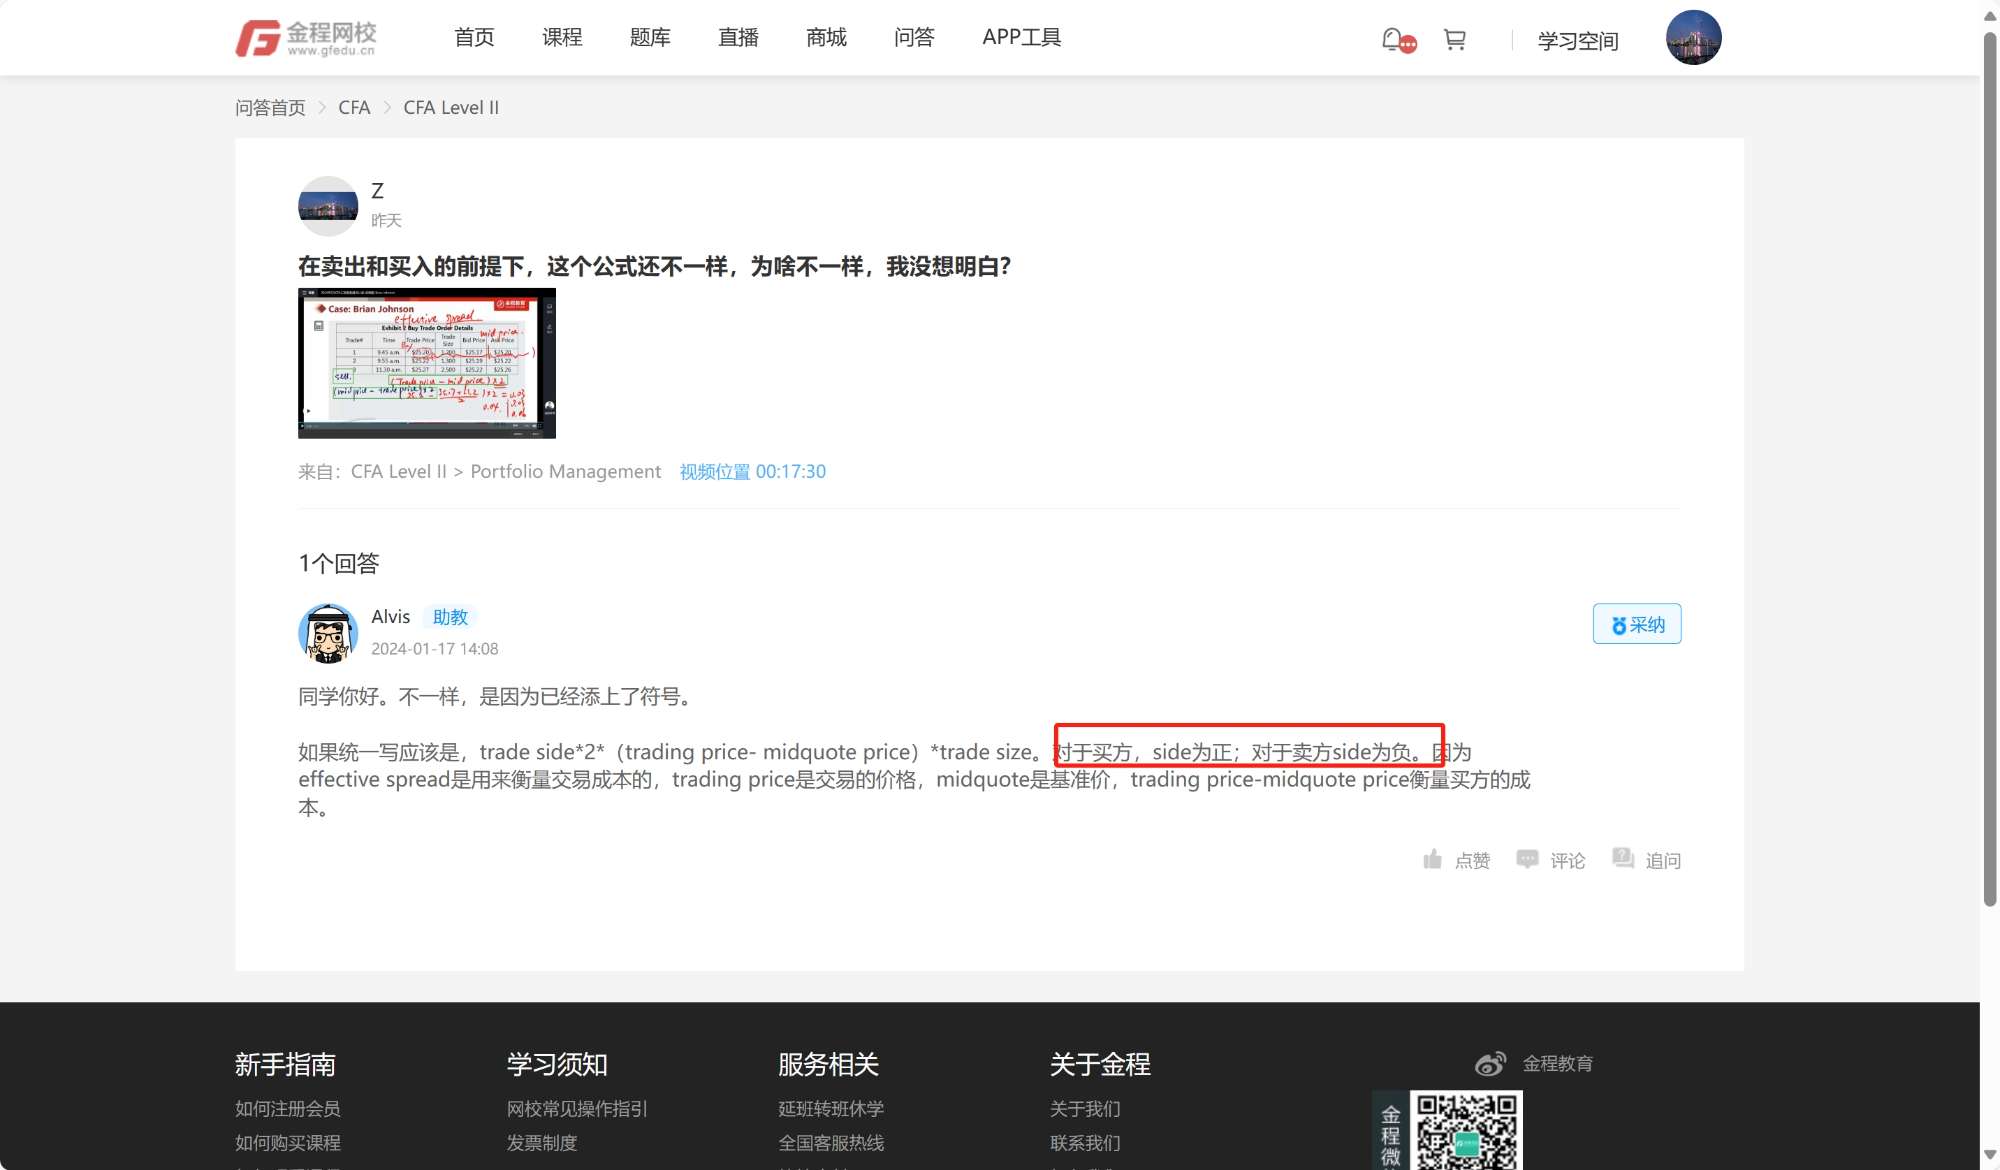
Task: Open the CFA Level II breadcrumb link
Action: tap(451, 108)
